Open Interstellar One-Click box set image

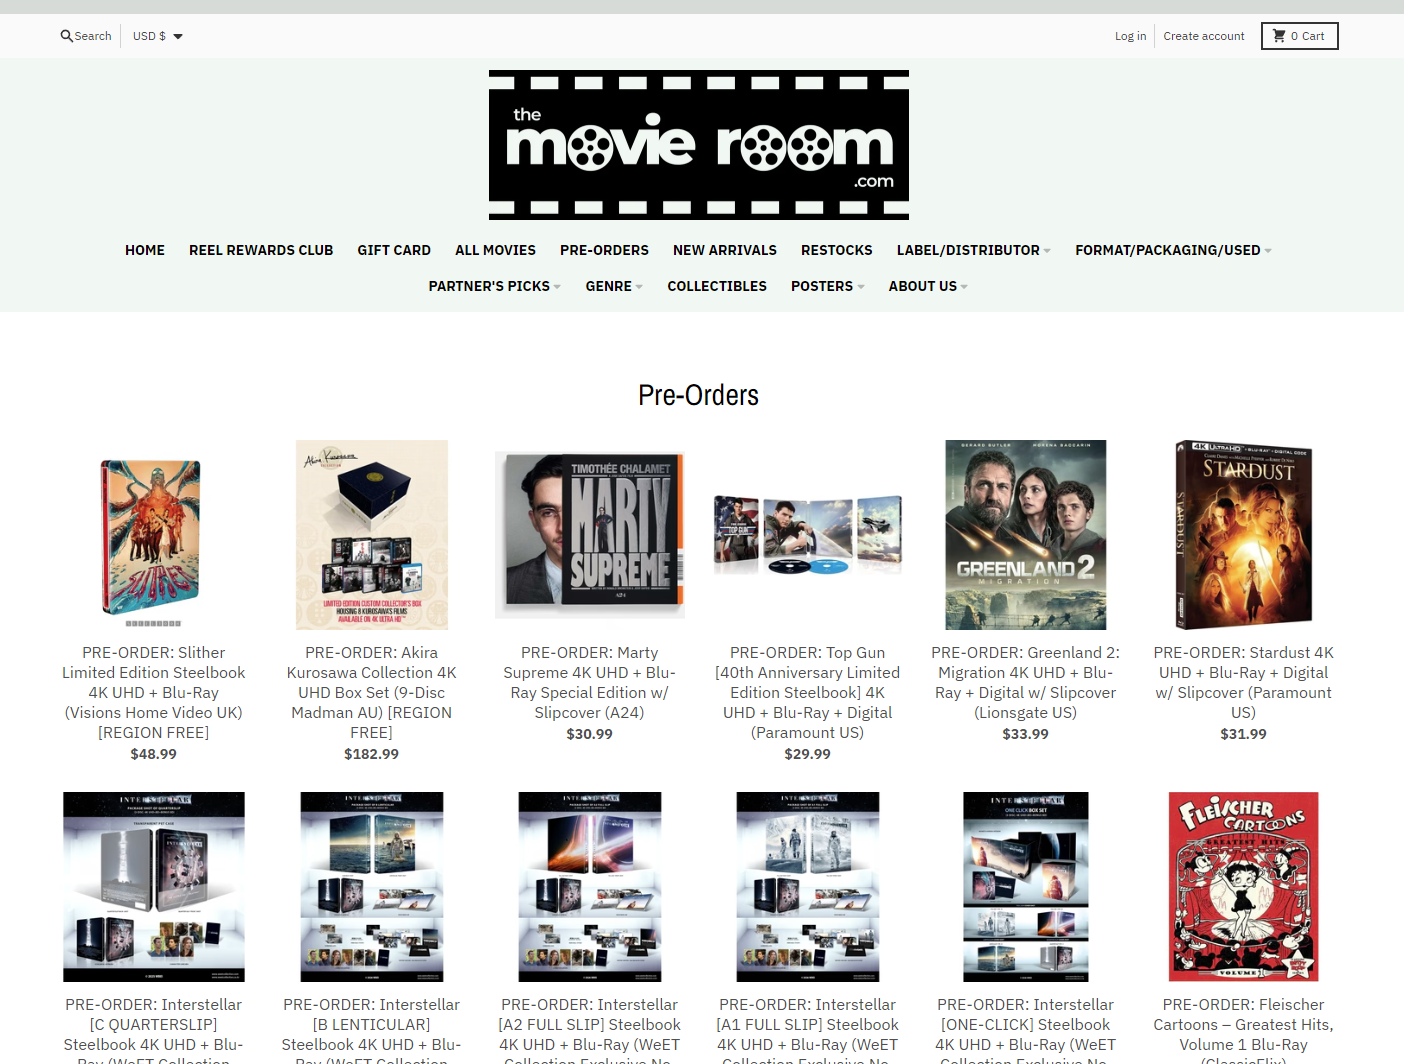tap(1026, 887)
